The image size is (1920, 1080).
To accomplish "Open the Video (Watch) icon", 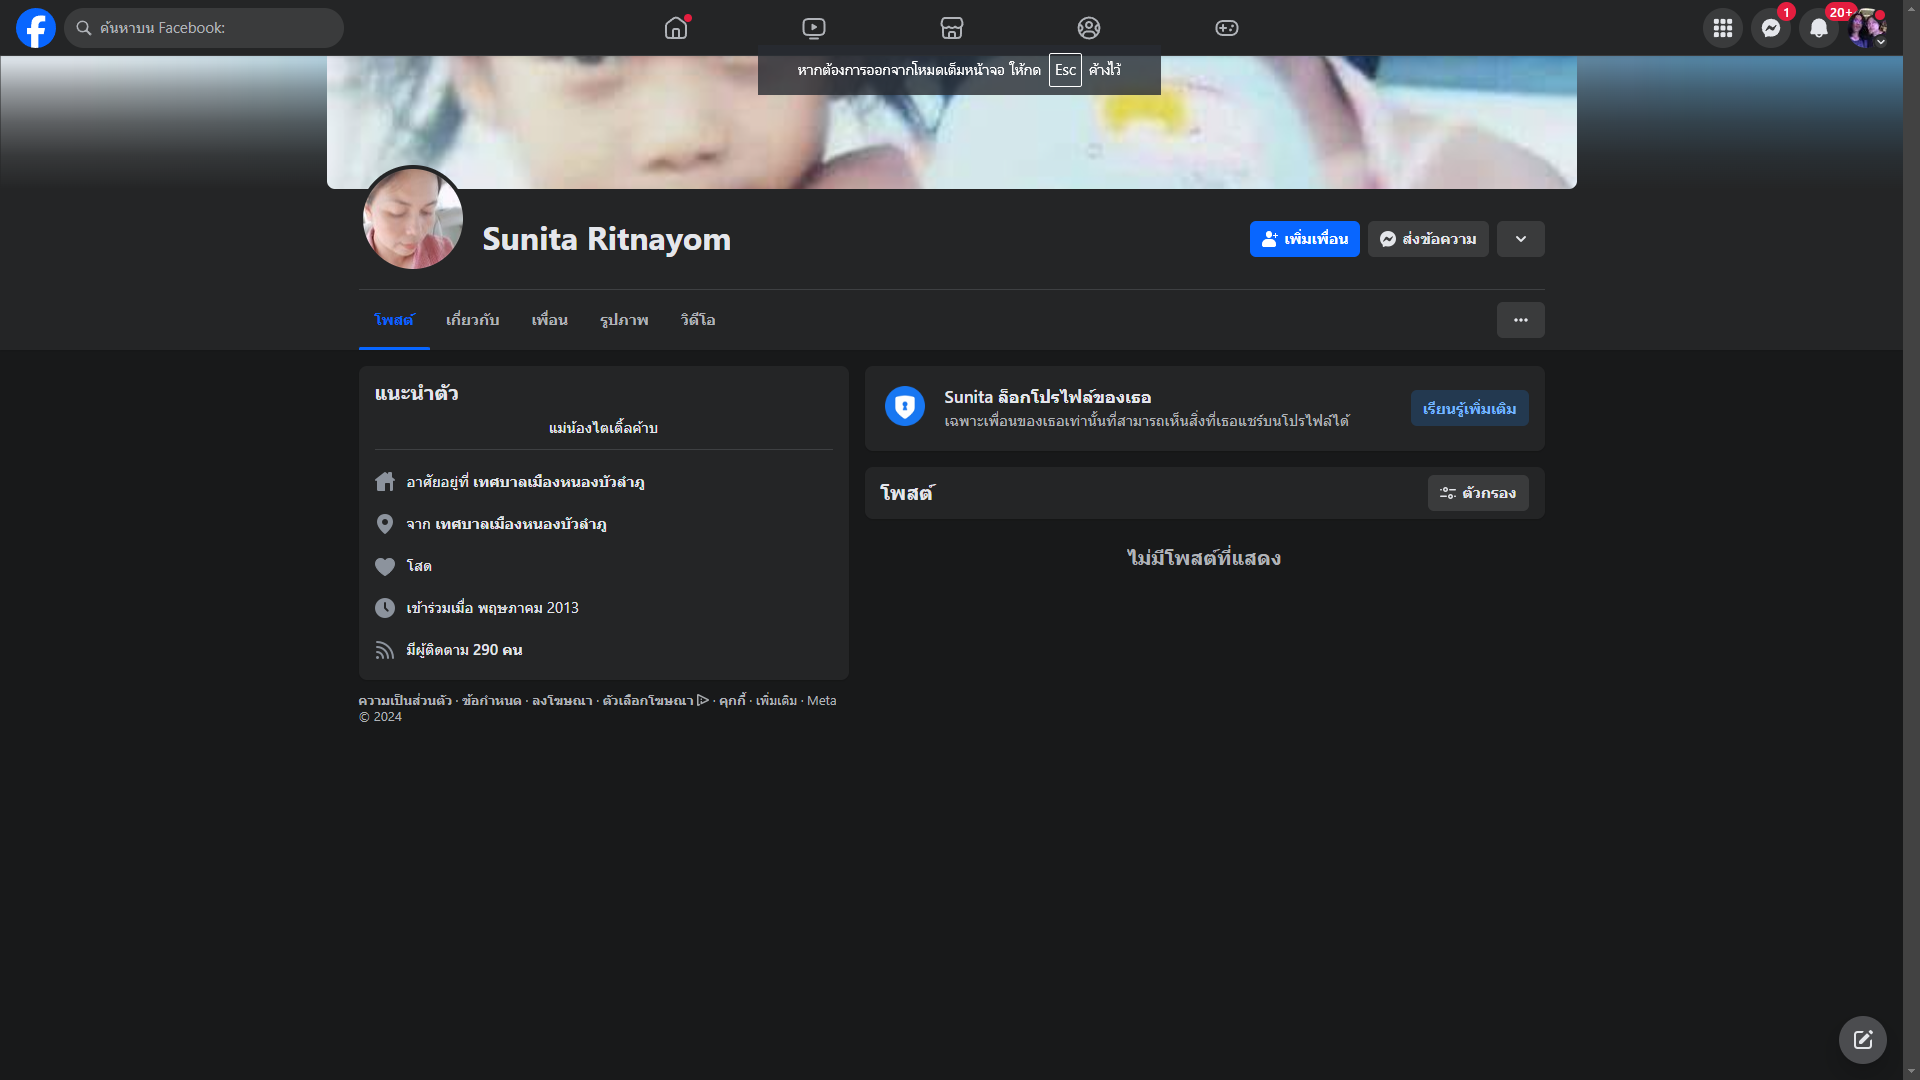I will click(814, 28).
